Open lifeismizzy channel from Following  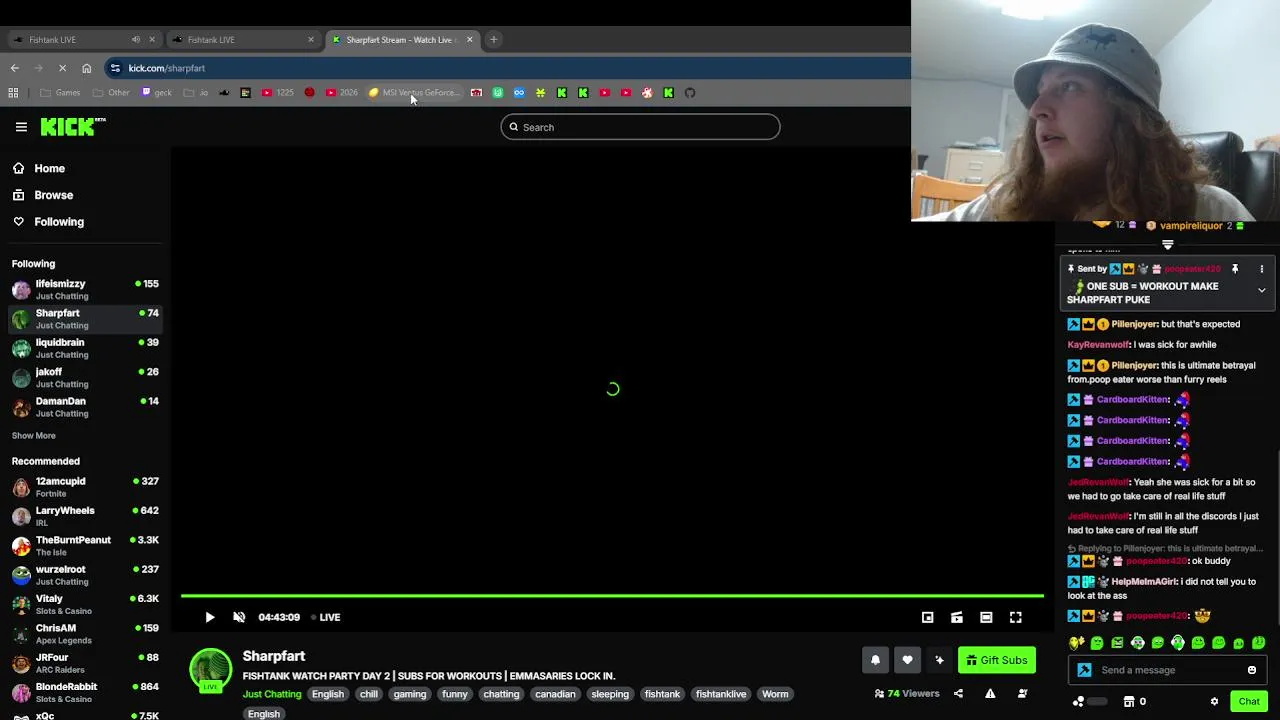(85, 289)
